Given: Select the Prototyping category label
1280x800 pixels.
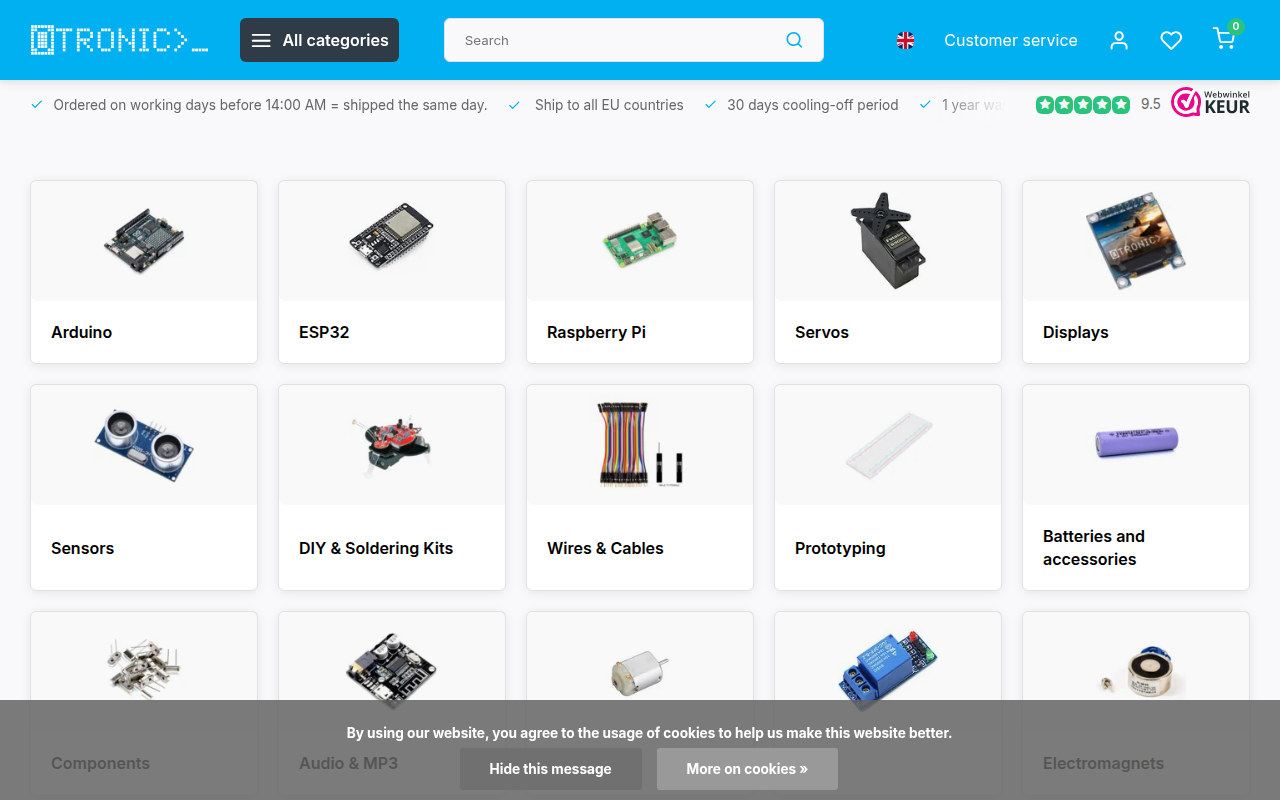Looking at the screenshot, I should pyautogui.click(x=840, y=548).
